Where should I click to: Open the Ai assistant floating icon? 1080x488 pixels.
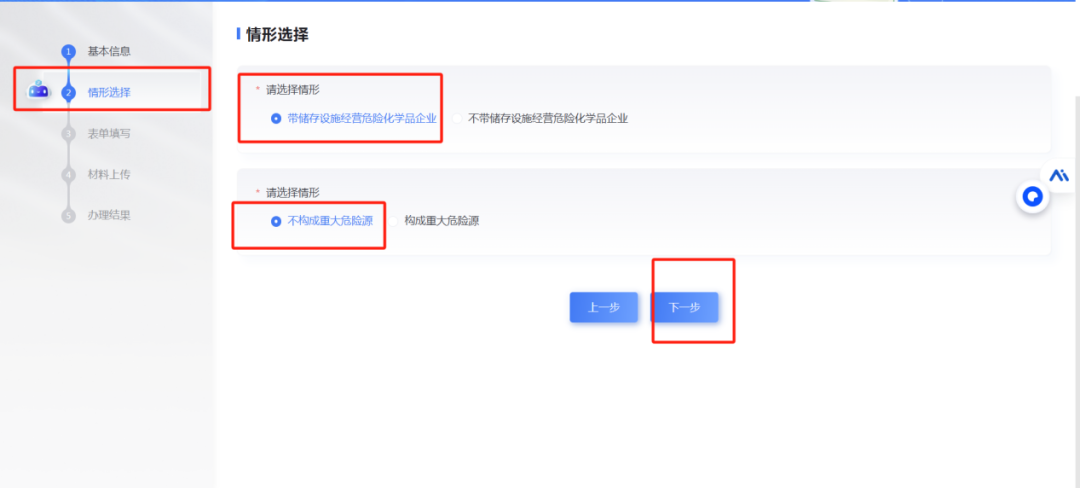click(1059, 176)
